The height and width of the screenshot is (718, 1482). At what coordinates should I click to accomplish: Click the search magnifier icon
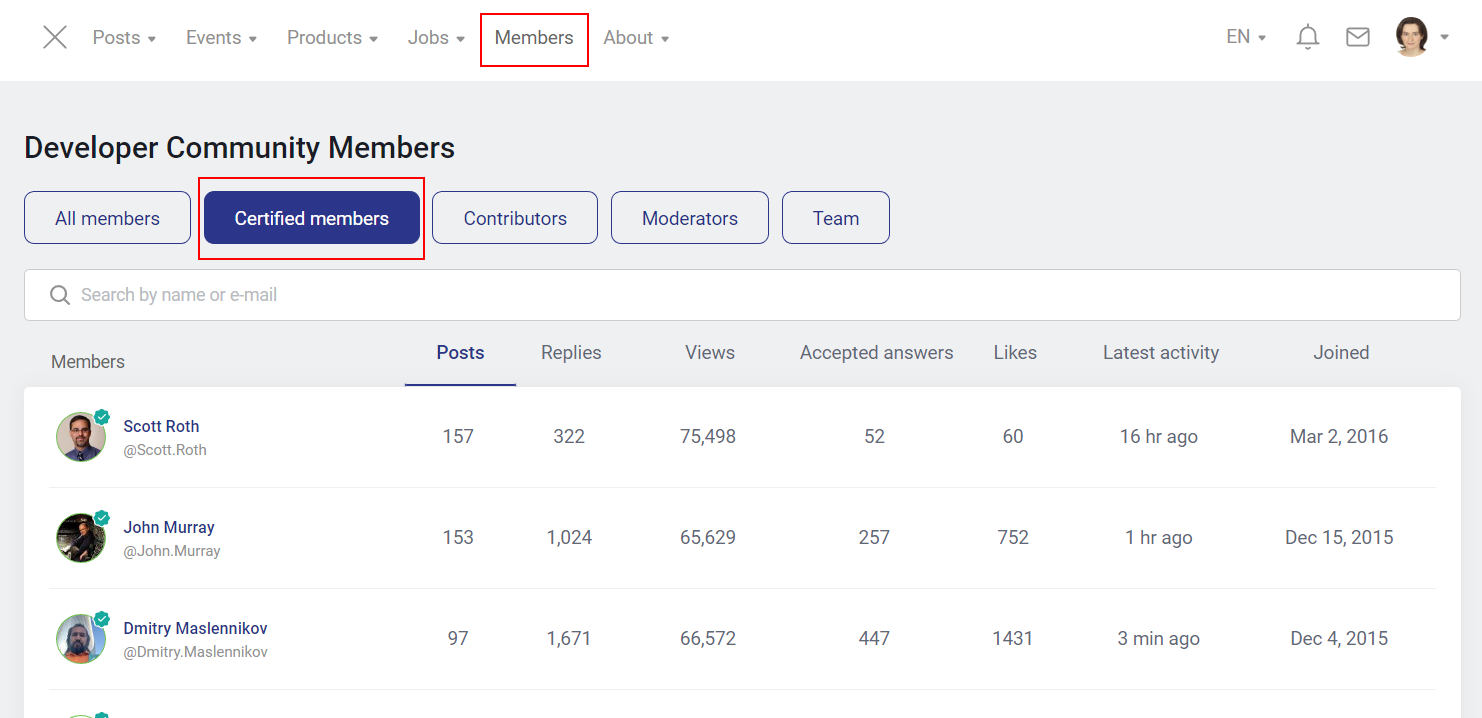(x=60, y=295)
